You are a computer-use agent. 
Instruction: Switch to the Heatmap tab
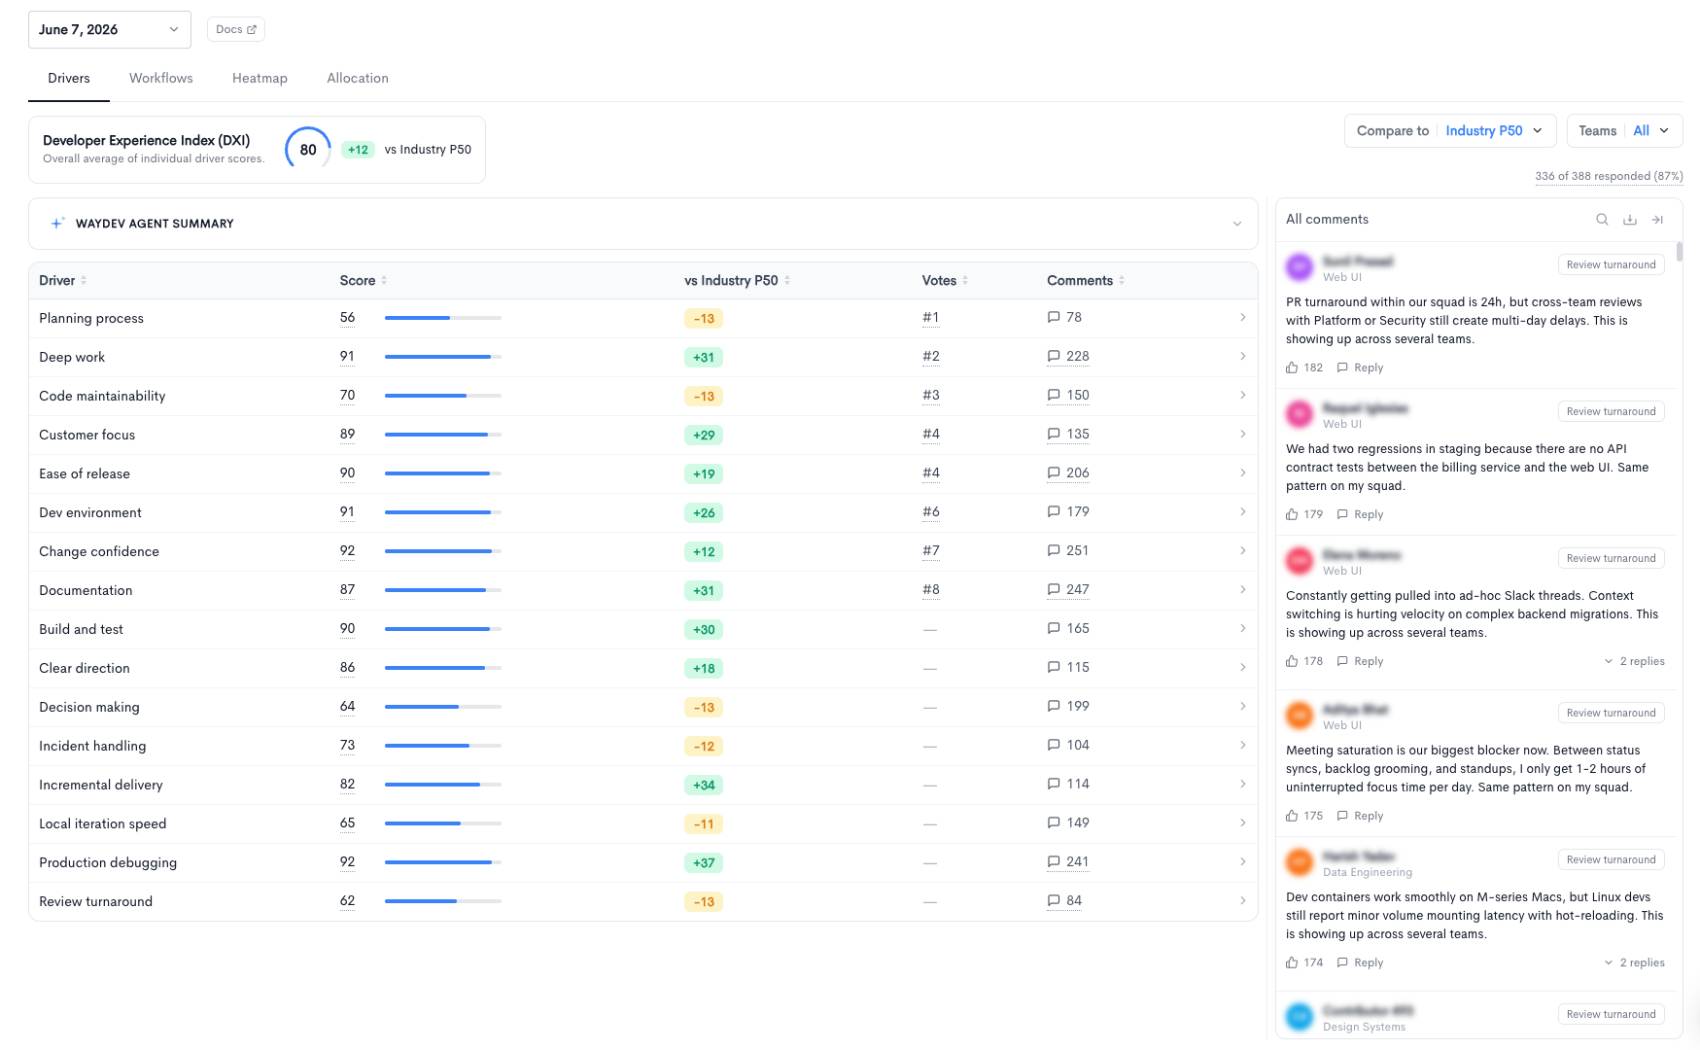pos(260,78)
